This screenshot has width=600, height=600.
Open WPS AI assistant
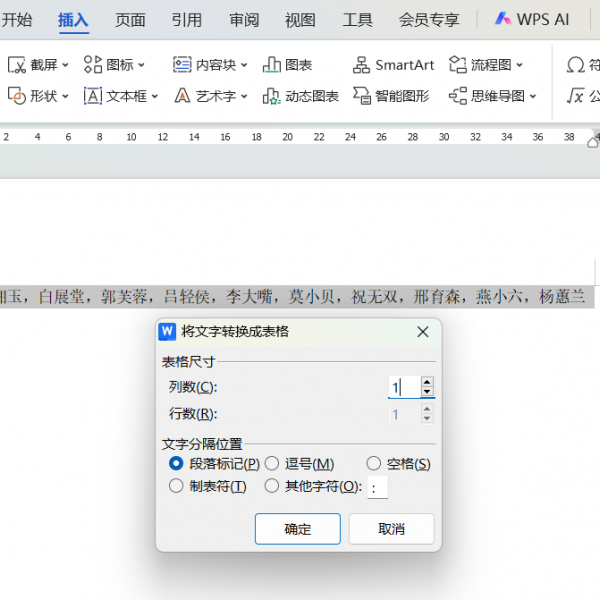point(532,19)
